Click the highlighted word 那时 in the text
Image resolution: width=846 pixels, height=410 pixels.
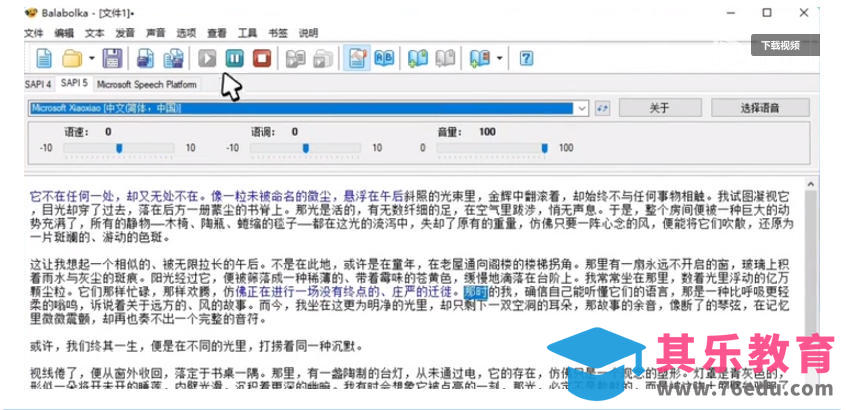pos(476,292)
